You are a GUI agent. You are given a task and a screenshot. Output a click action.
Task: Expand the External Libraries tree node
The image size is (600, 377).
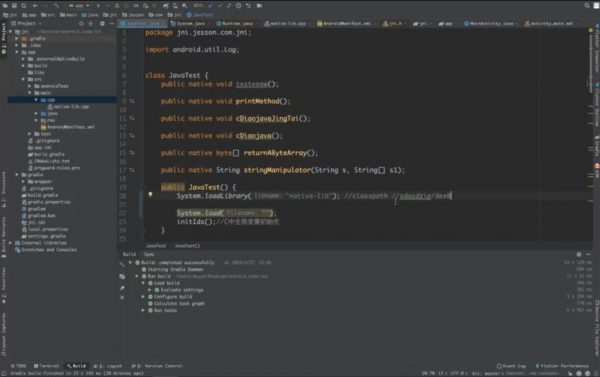point(11,243)
